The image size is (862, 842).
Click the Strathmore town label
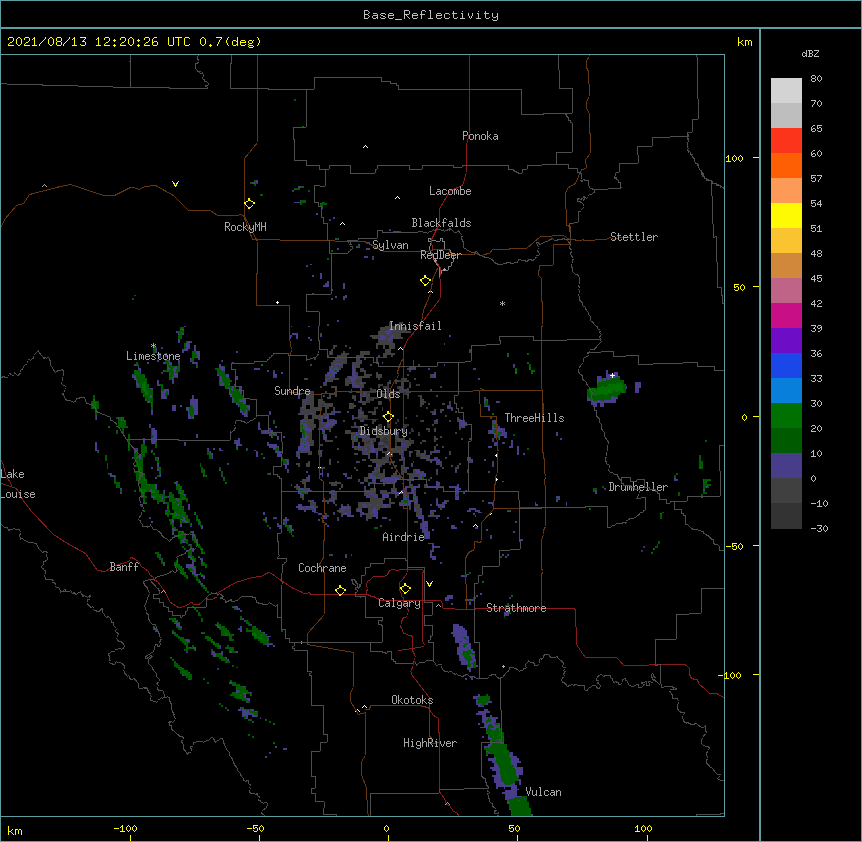coord(516,608)
